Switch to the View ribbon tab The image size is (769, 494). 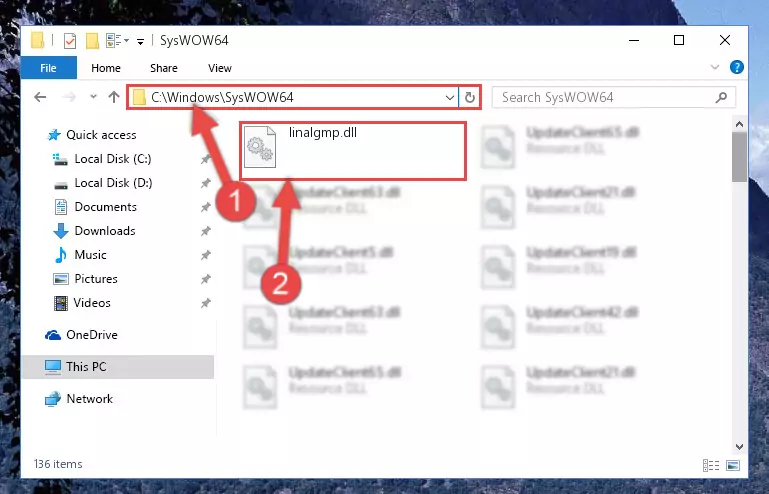point(220,68)
